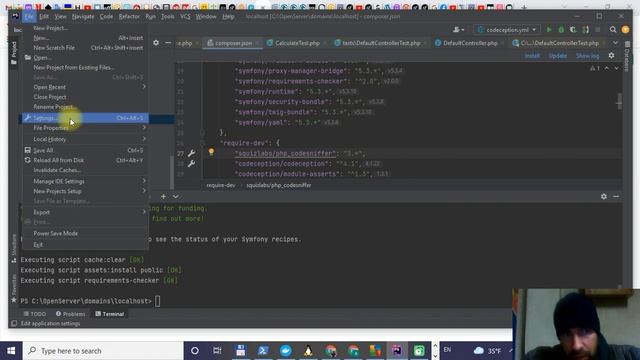640x360 pixels.
Task: Click the stop process icon in the toolbar
Action: pos(598,30)
